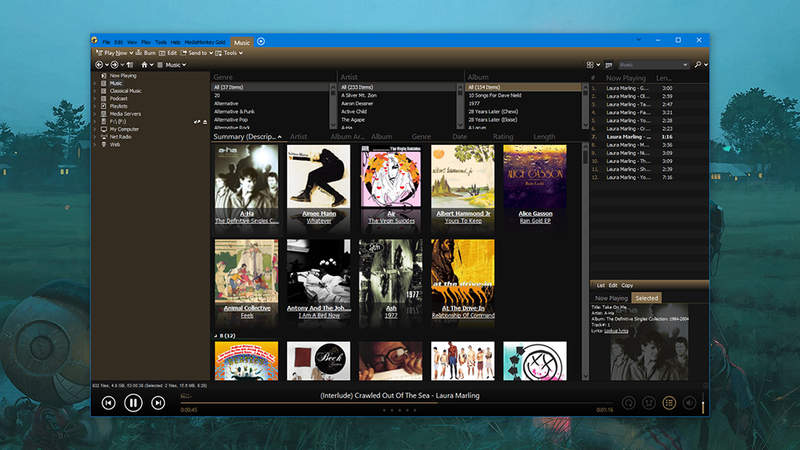Adjust the vertical volume slider
This screenshot has width=800, height=450.
[703, 403]
